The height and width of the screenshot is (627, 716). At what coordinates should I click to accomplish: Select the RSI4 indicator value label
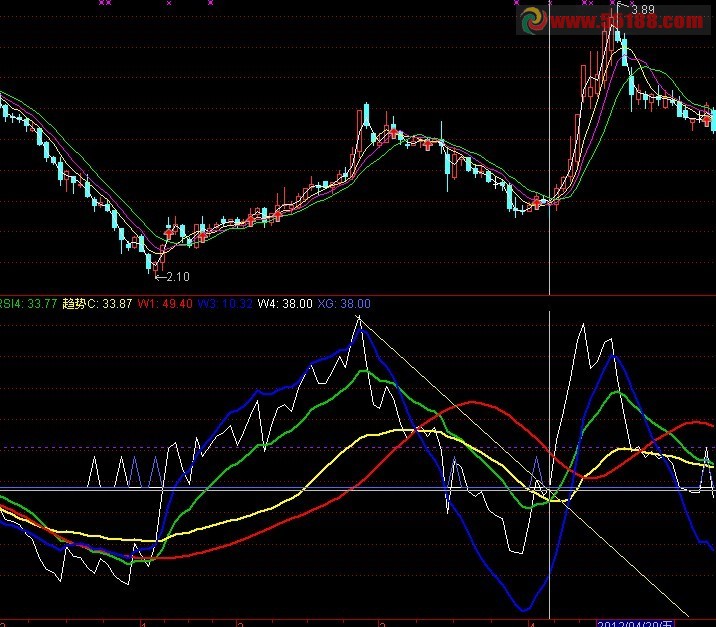[26, 304]
